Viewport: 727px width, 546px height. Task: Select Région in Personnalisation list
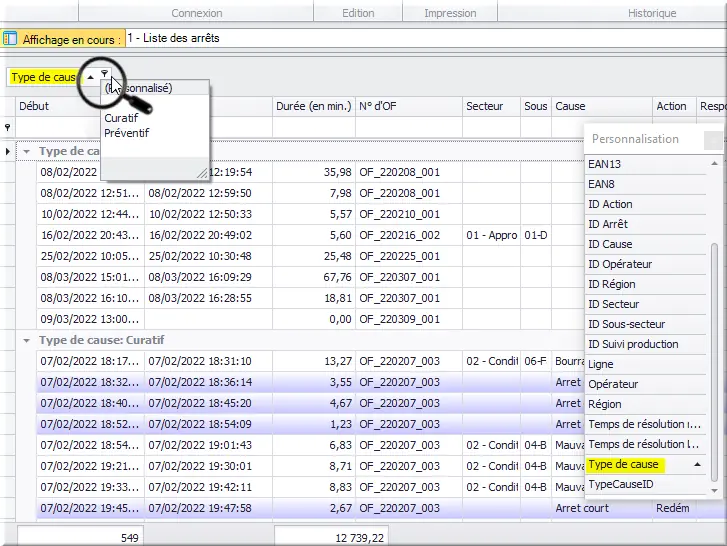click(x=645, y=404)
